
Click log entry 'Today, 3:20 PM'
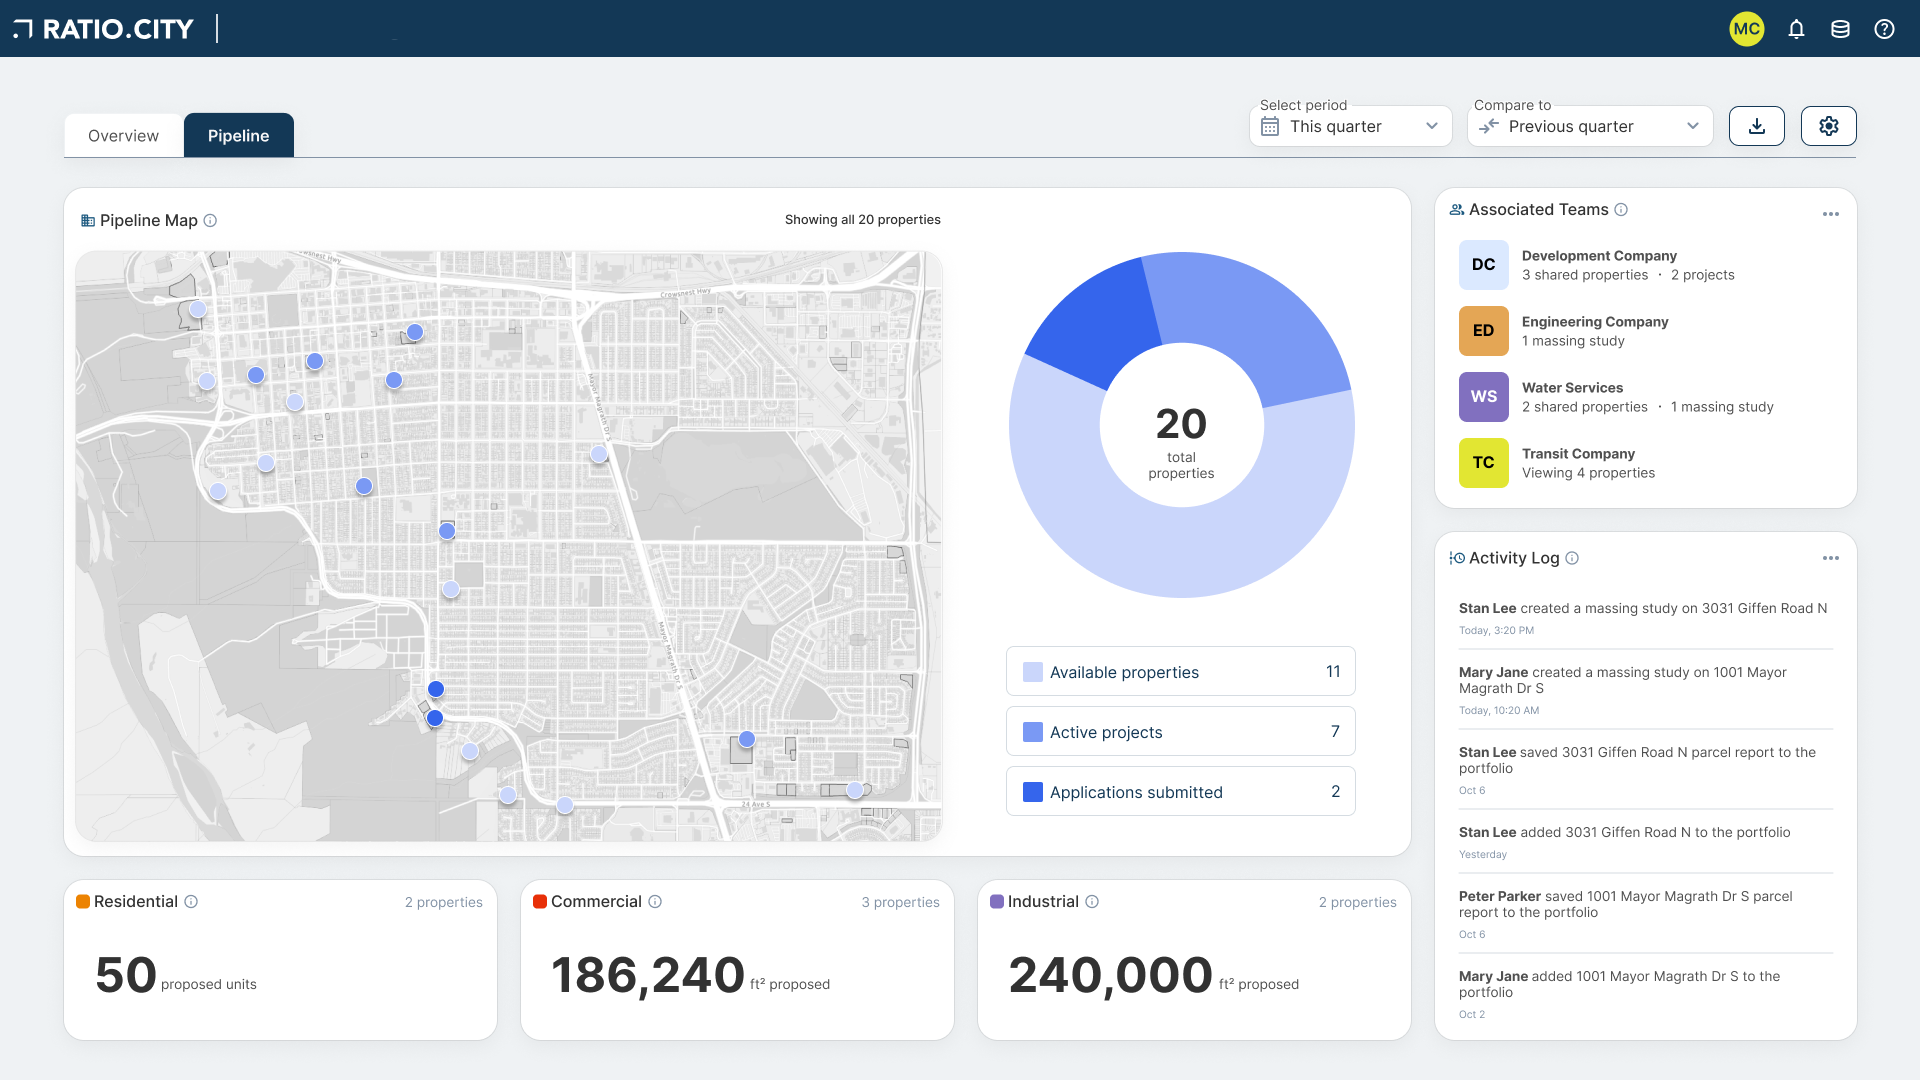pos(1496,631)
